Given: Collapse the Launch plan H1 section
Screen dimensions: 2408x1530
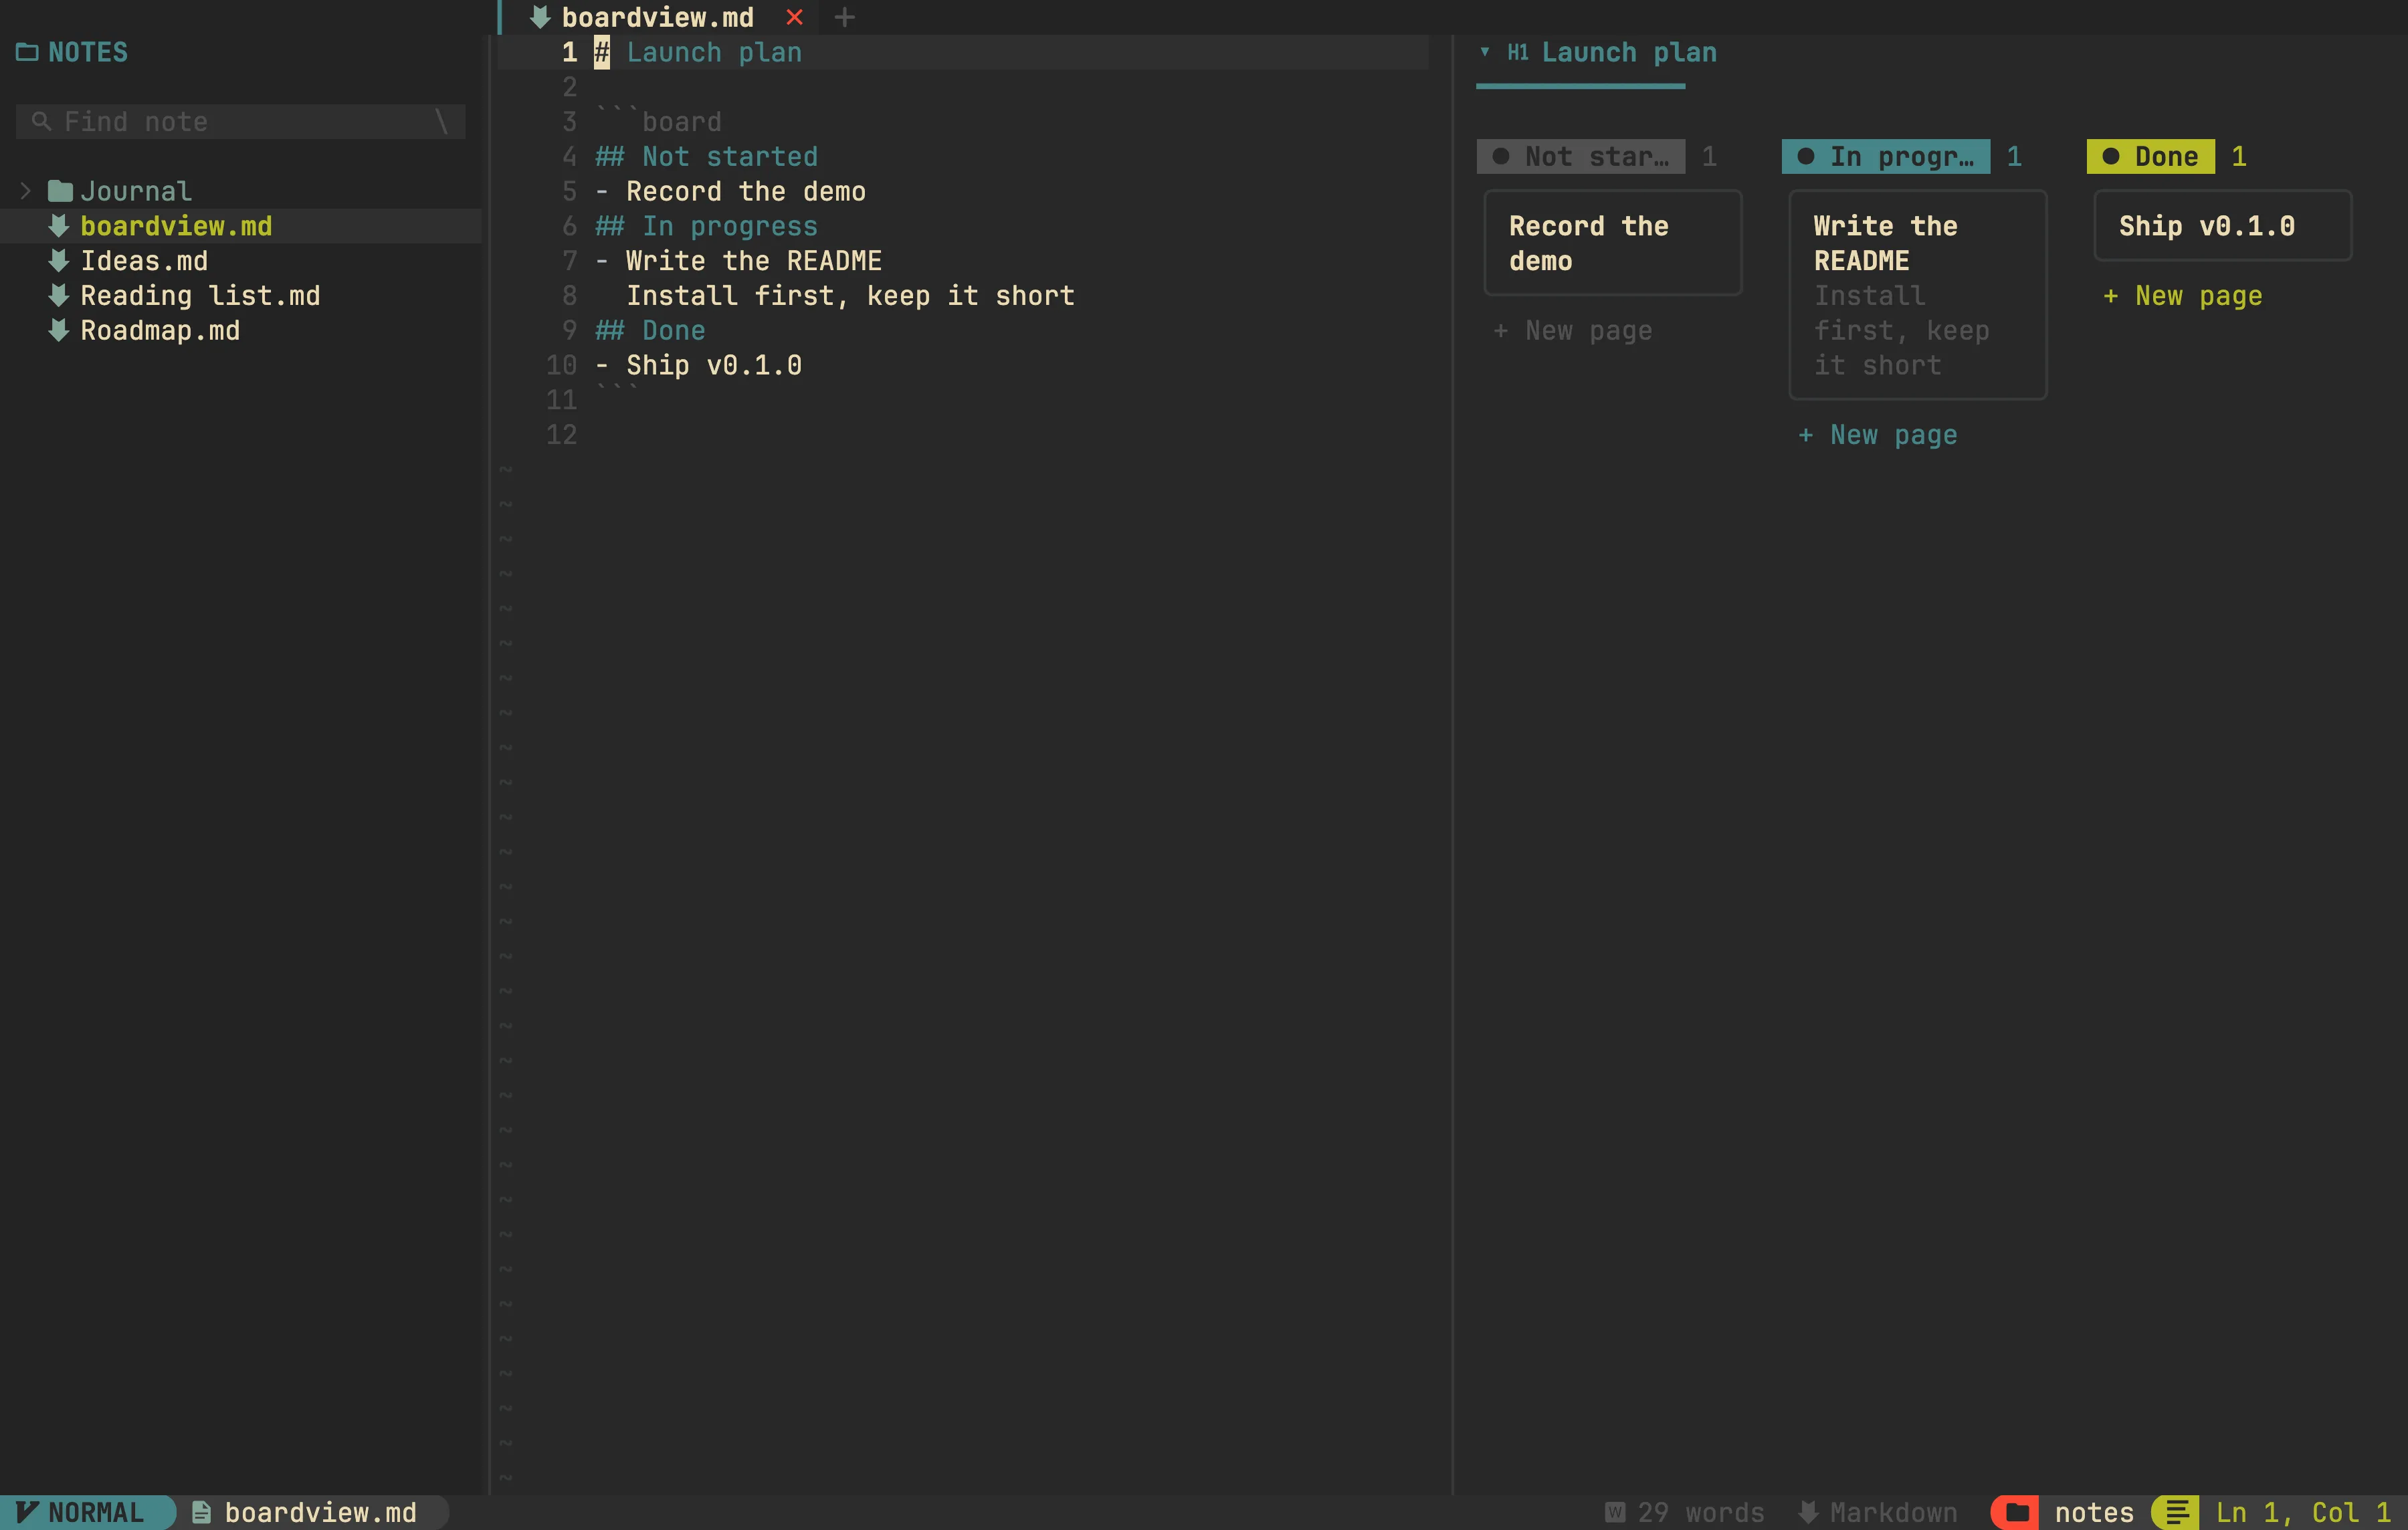Looking at the screenshot, I should point(1485,52).
